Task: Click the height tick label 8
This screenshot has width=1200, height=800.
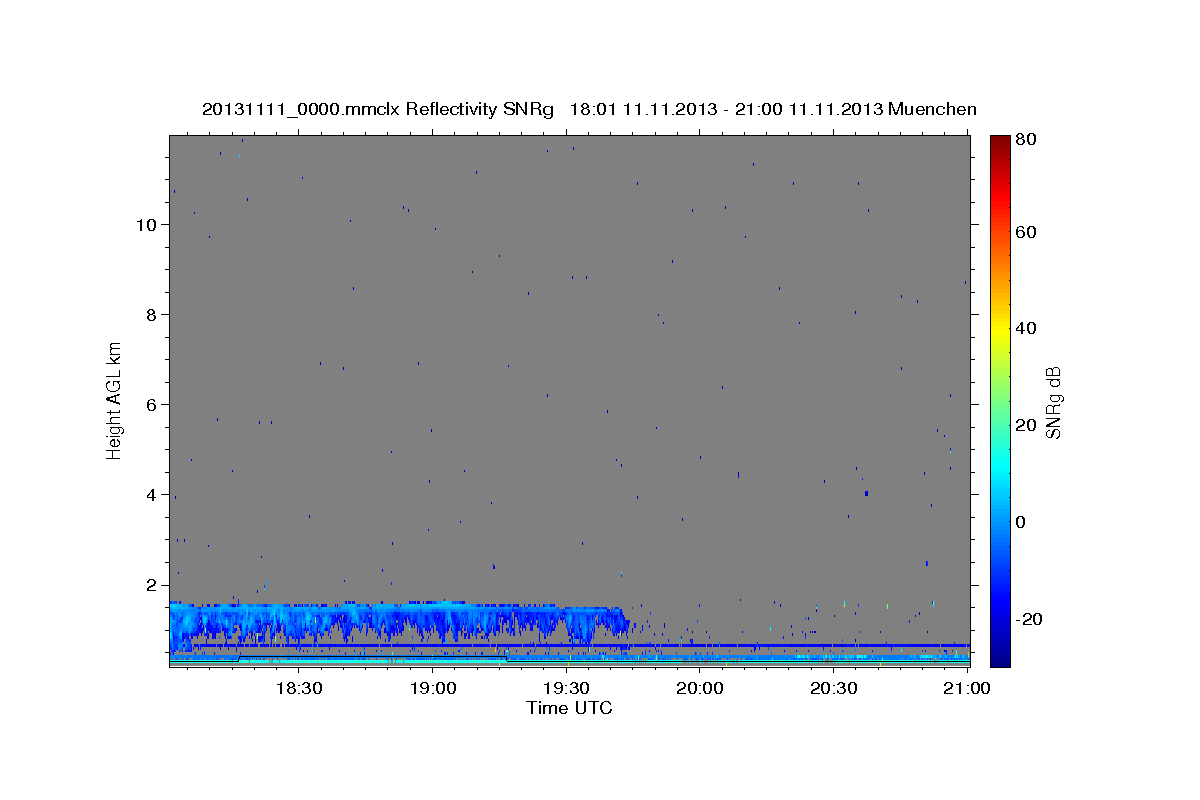Action: point(150,314)
